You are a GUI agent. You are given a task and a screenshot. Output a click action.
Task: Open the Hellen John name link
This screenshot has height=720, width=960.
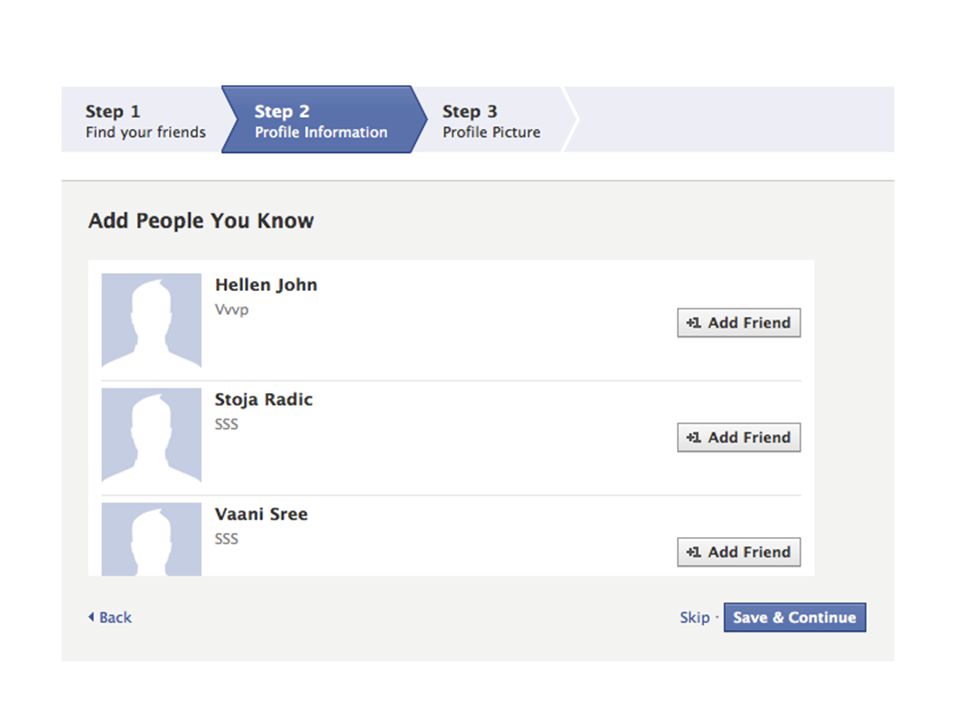click(x=266, y=285)
